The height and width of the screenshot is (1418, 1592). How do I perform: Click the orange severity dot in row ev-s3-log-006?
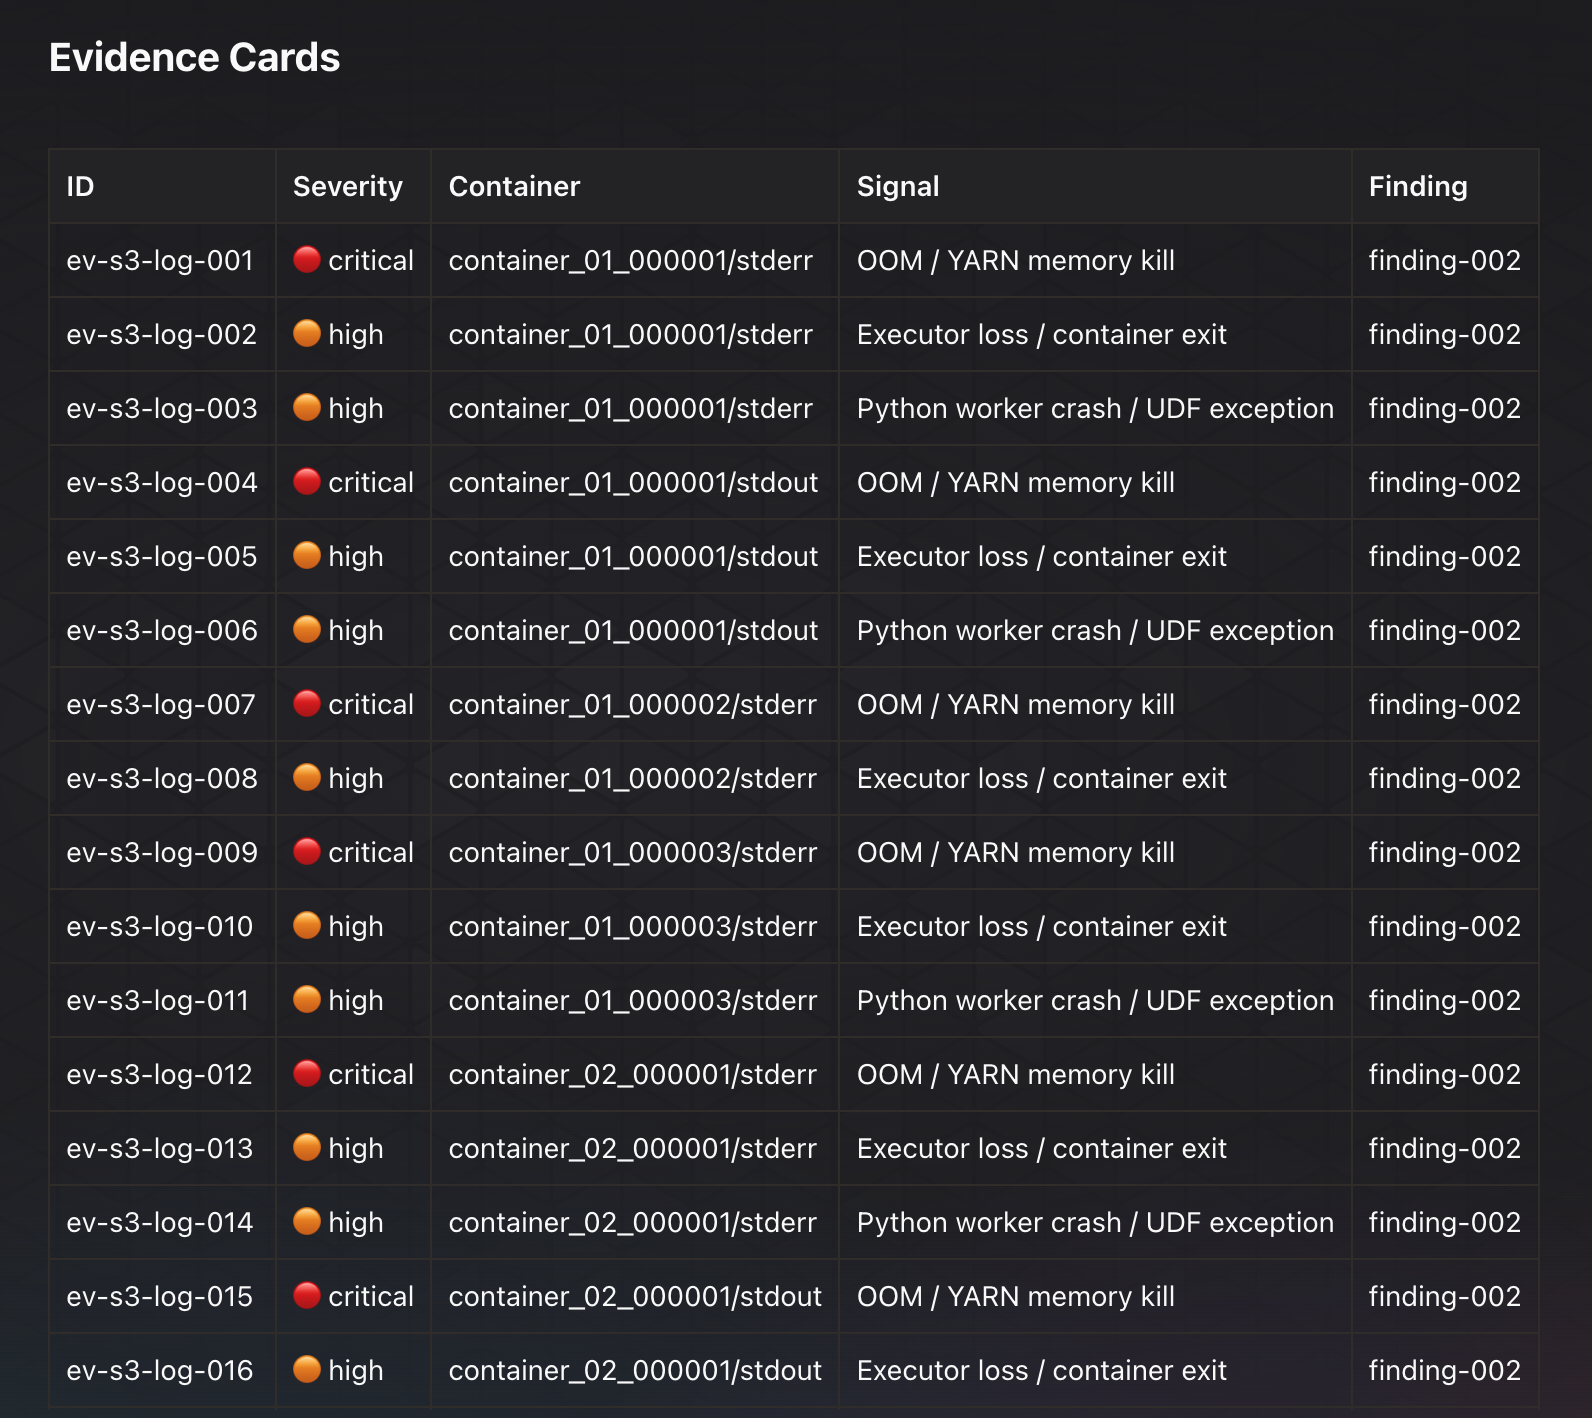pyautogui.click(x=307, y=630)
